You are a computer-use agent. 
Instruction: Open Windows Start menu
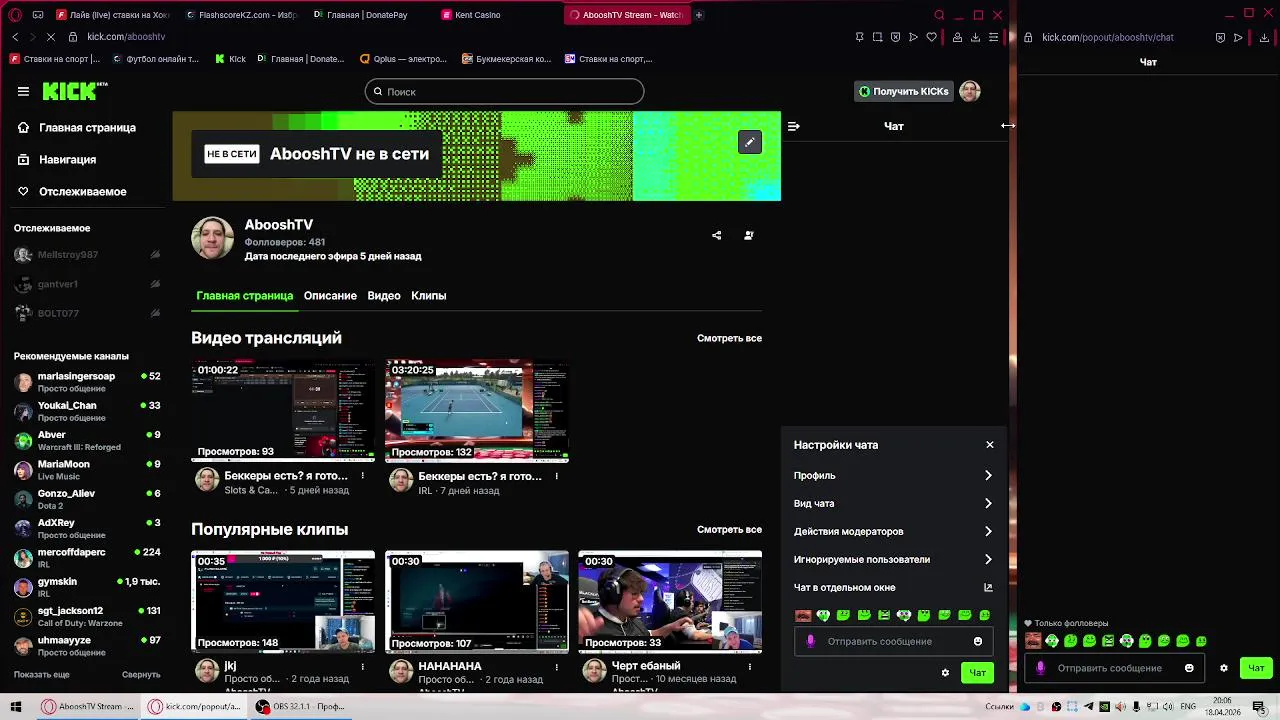coord(15,706)
